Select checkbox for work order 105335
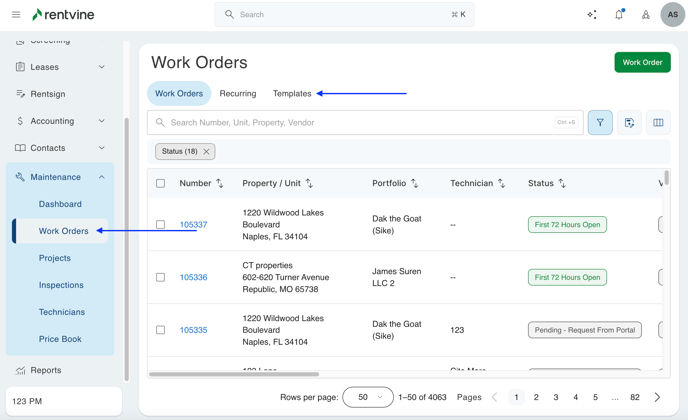Image resolution: width=688 pixels, height=420 pixels. pyautogui.click(x=160, y=330)
